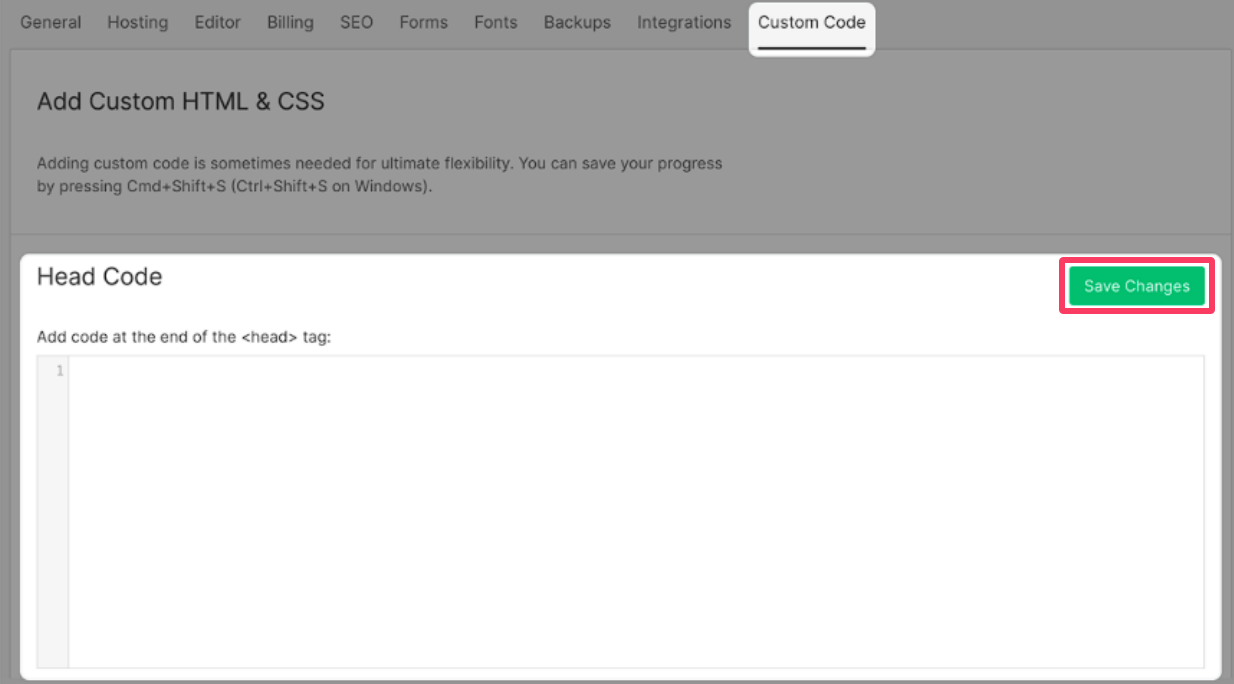Click the Add Custom HTML & CSS heading
1234x684 pixels.
pos(181,101)
